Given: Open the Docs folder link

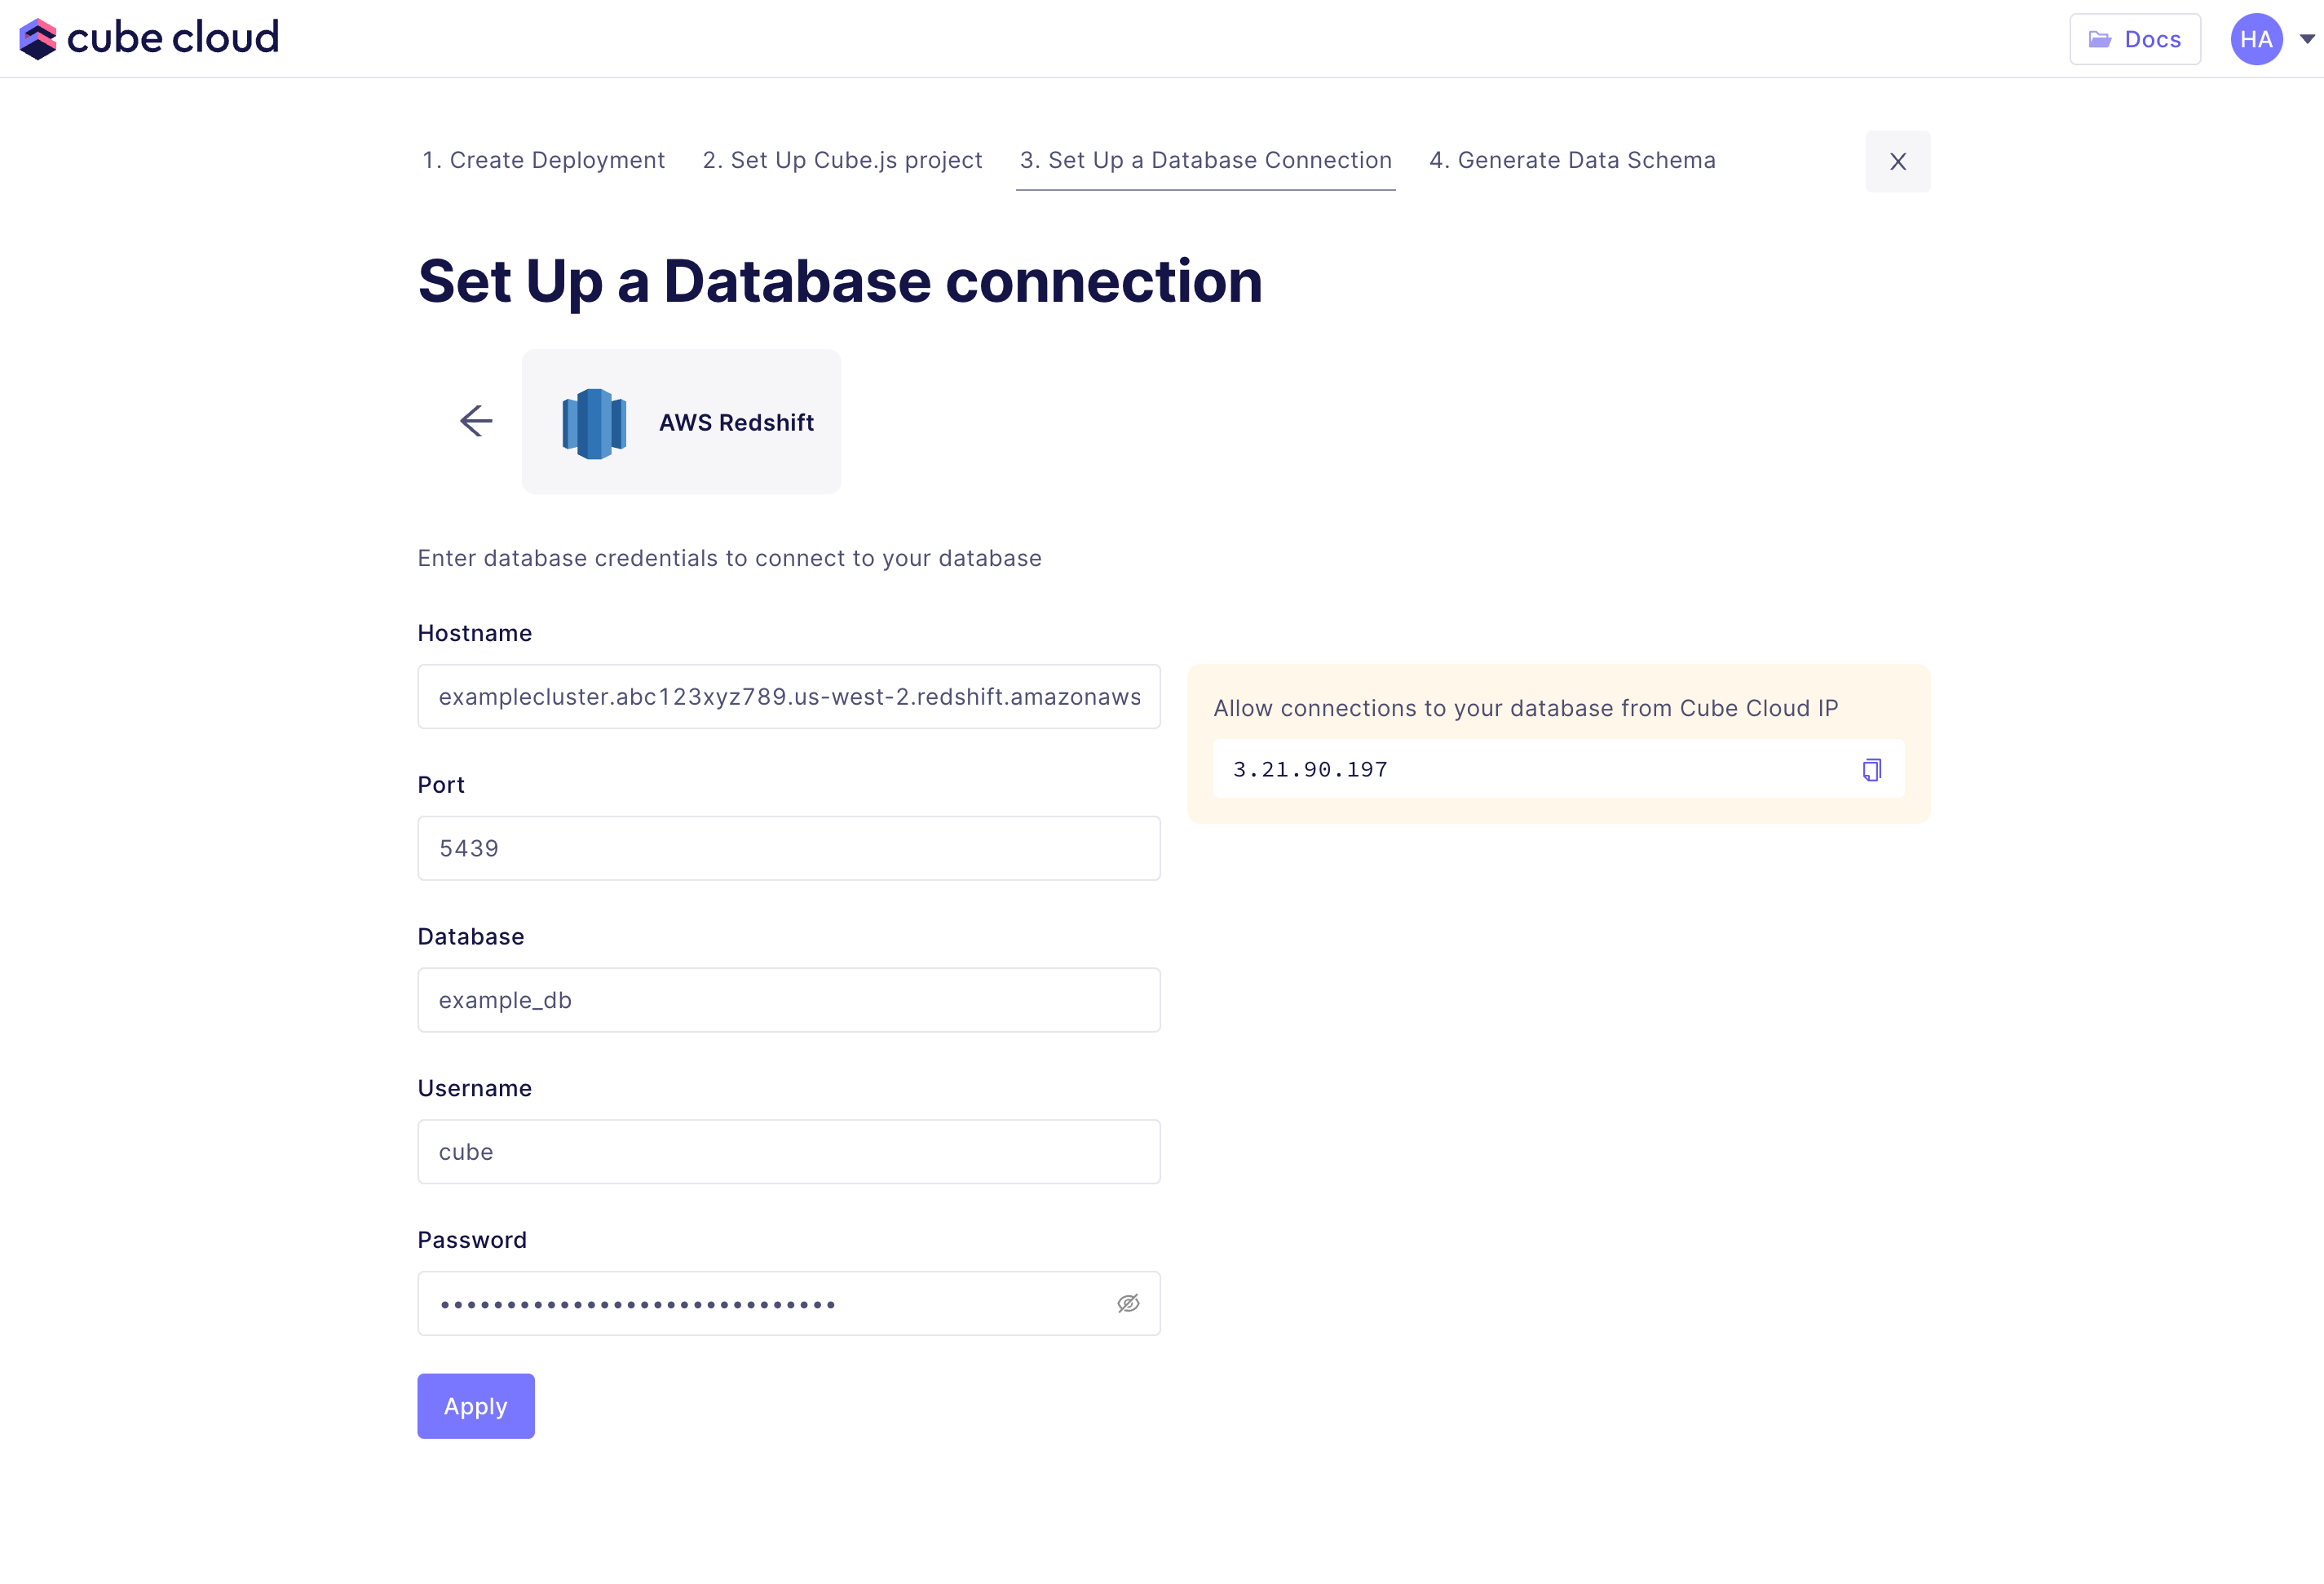Looking at the screenshot, I should 2134,39.
